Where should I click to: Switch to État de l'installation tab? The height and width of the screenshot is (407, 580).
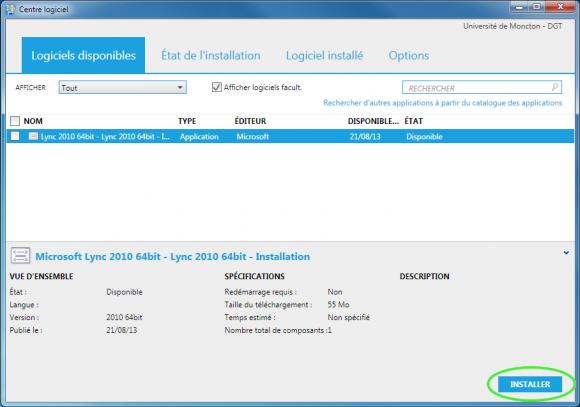pyautogui.click(x=210, y=56)
